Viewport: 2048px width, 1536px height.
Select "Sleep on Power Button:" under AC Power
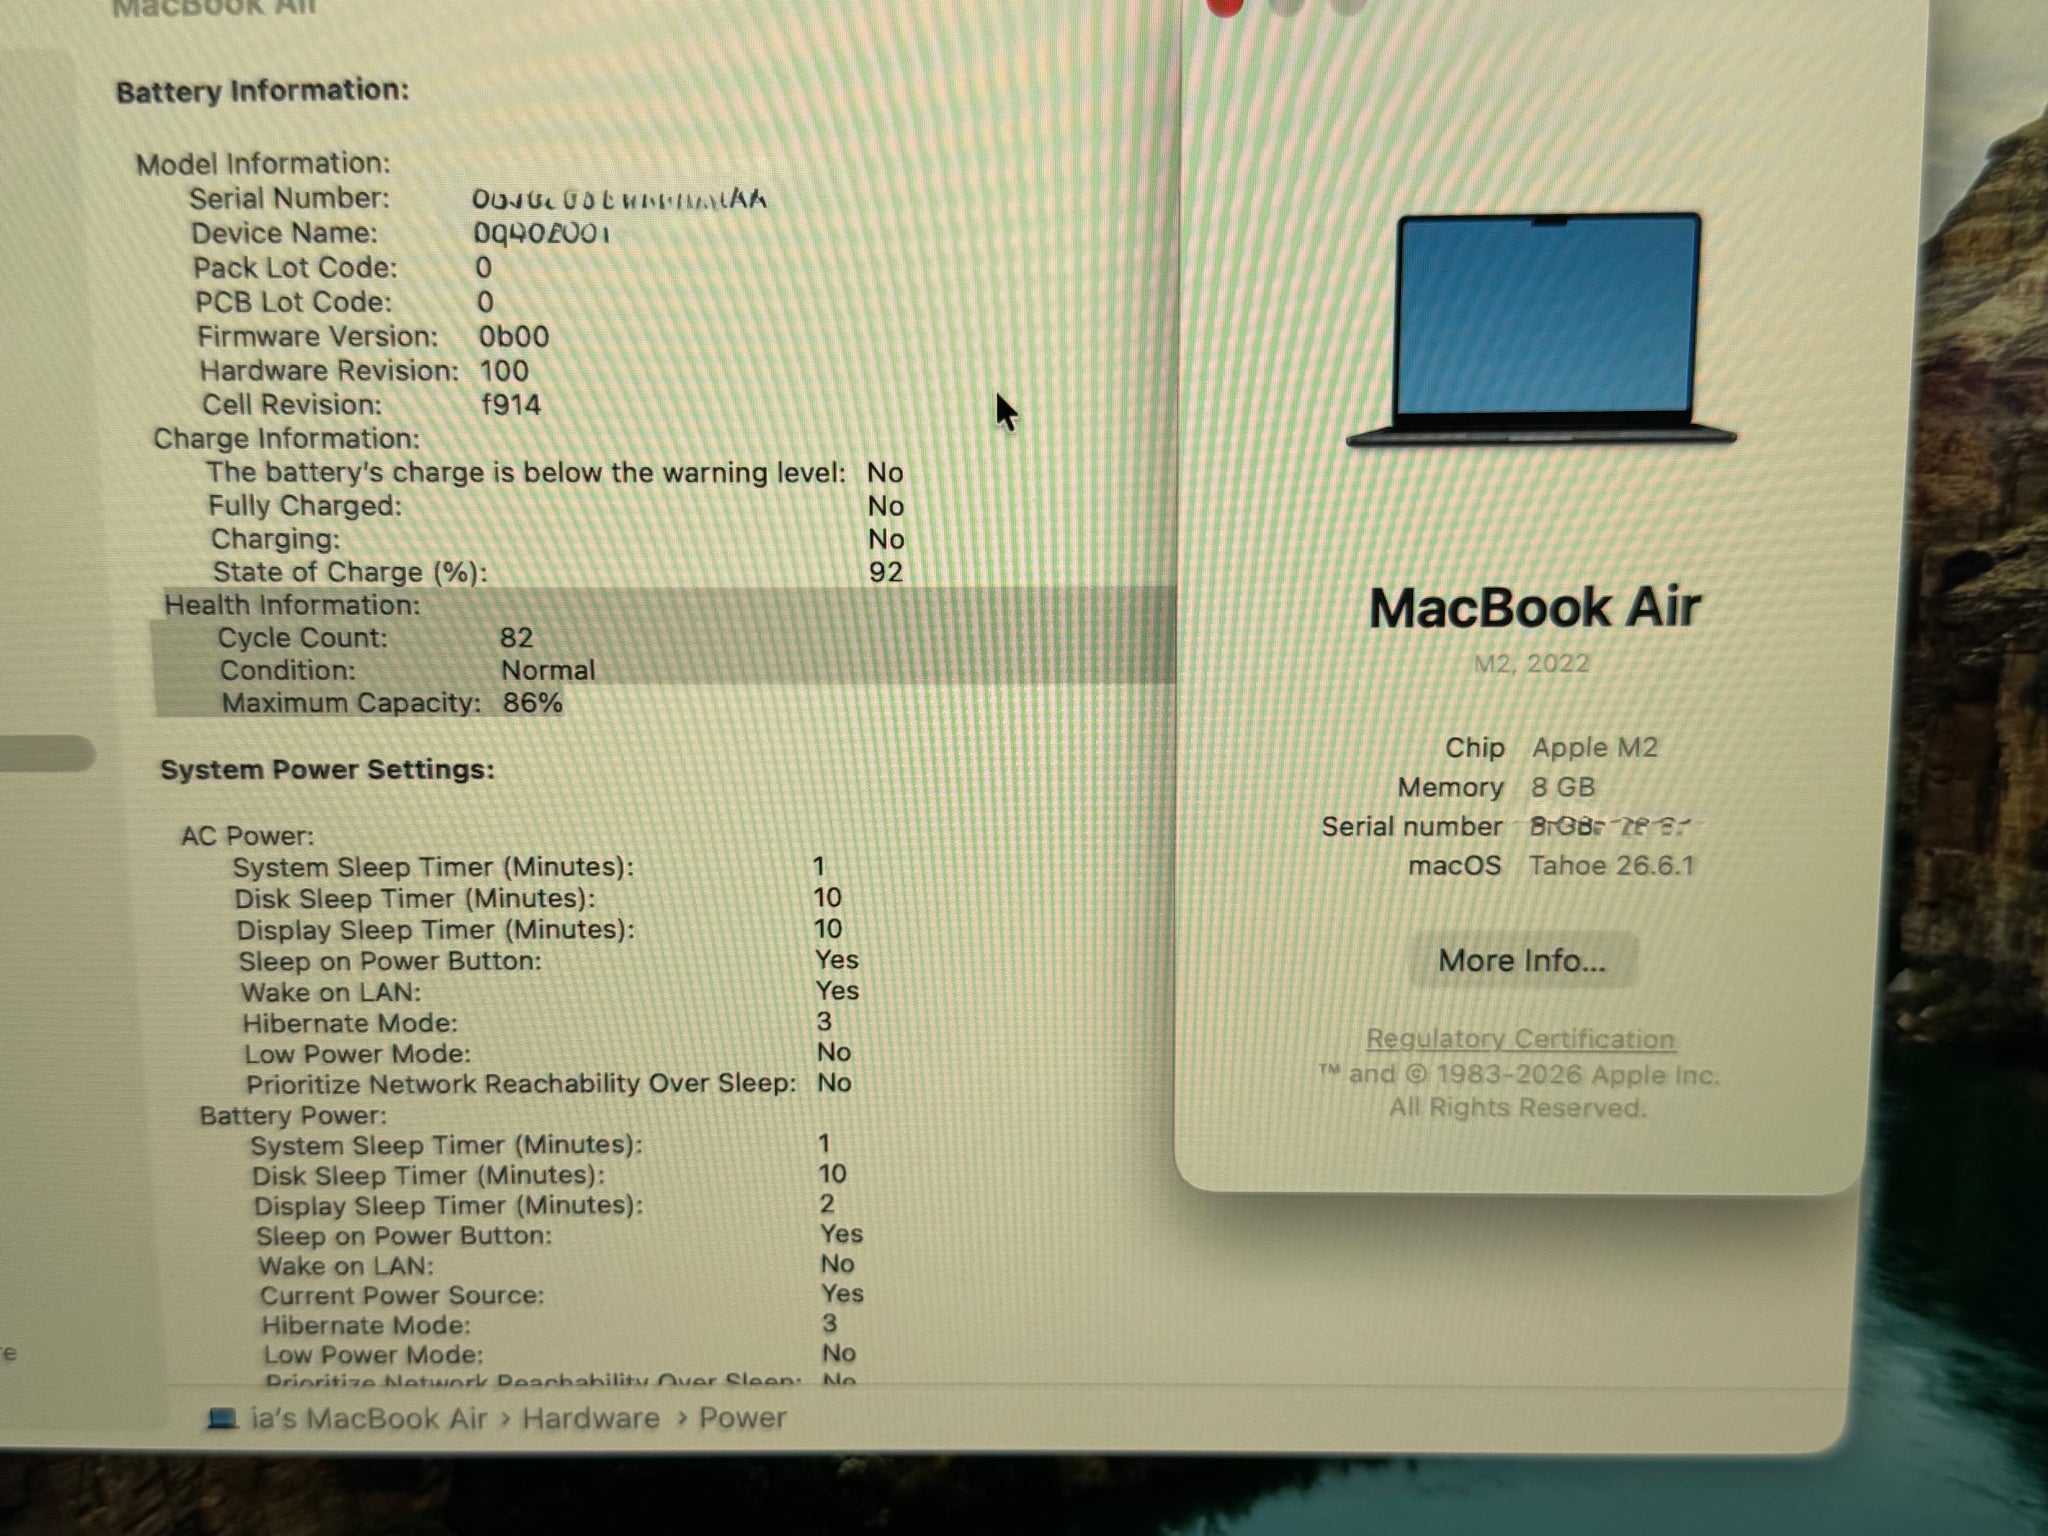tap(390, 961)
